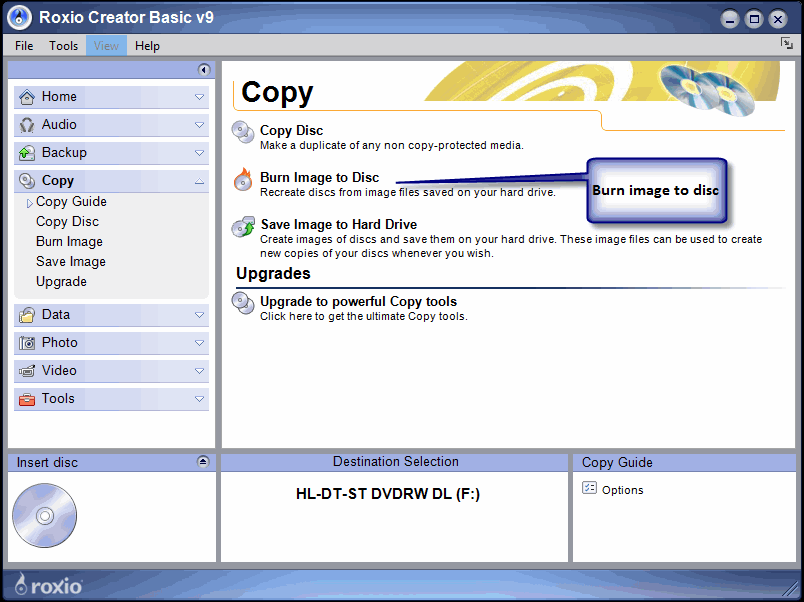The height and width of the screenshot is (602, 804).
Task: Select Copy Guide in the sidebar
Action: pyautogui.click(x=71, y=202)
